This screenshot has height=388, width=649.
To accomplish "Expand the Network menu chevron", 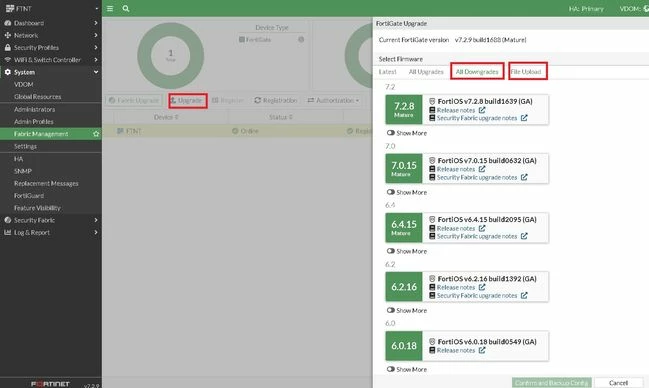I will pyautogui.click(x=96, y=36).
